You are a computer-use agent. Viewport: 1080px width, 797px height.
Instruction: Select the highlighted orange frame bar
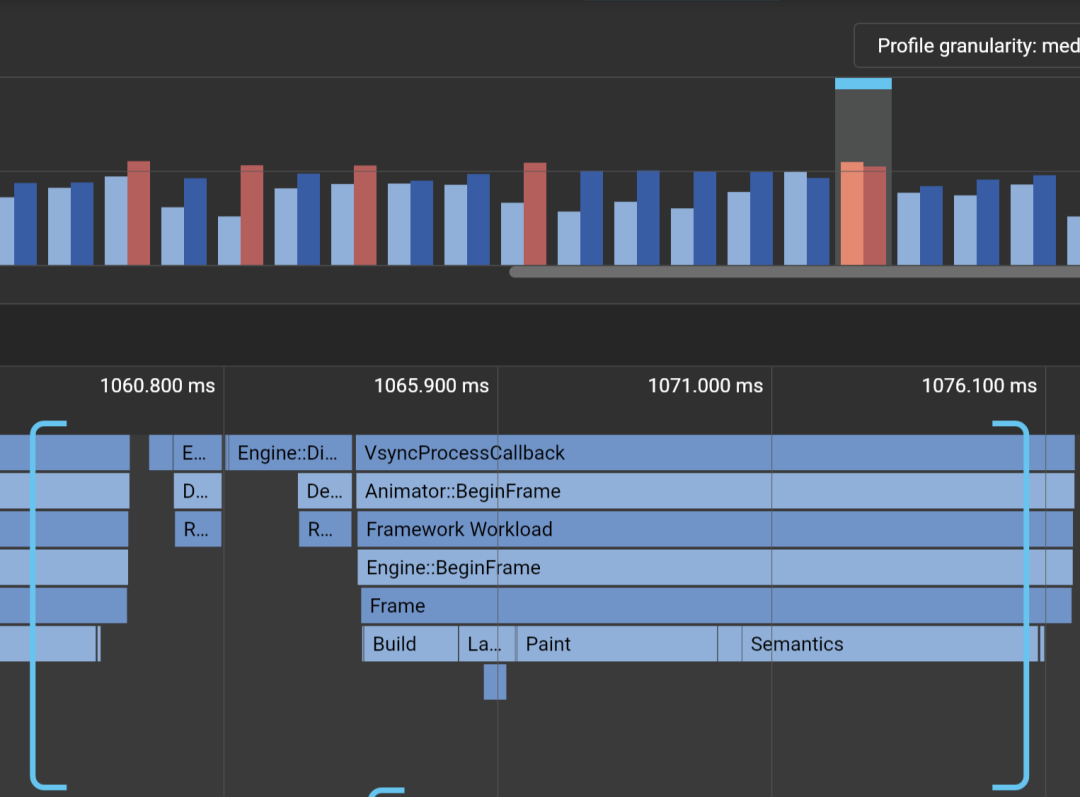click(852, 214)
